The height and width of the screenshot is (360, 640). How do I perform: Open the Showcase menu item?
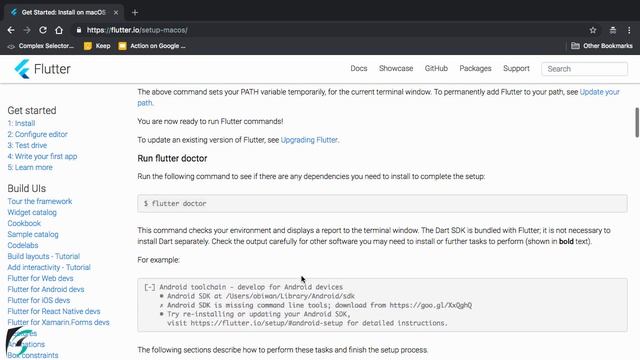pos(396,69)
